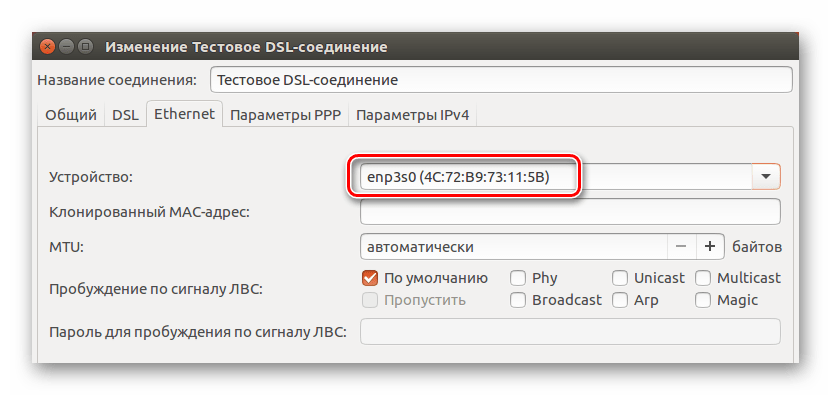Maximize the connection editor window

(x=85, y=47)
